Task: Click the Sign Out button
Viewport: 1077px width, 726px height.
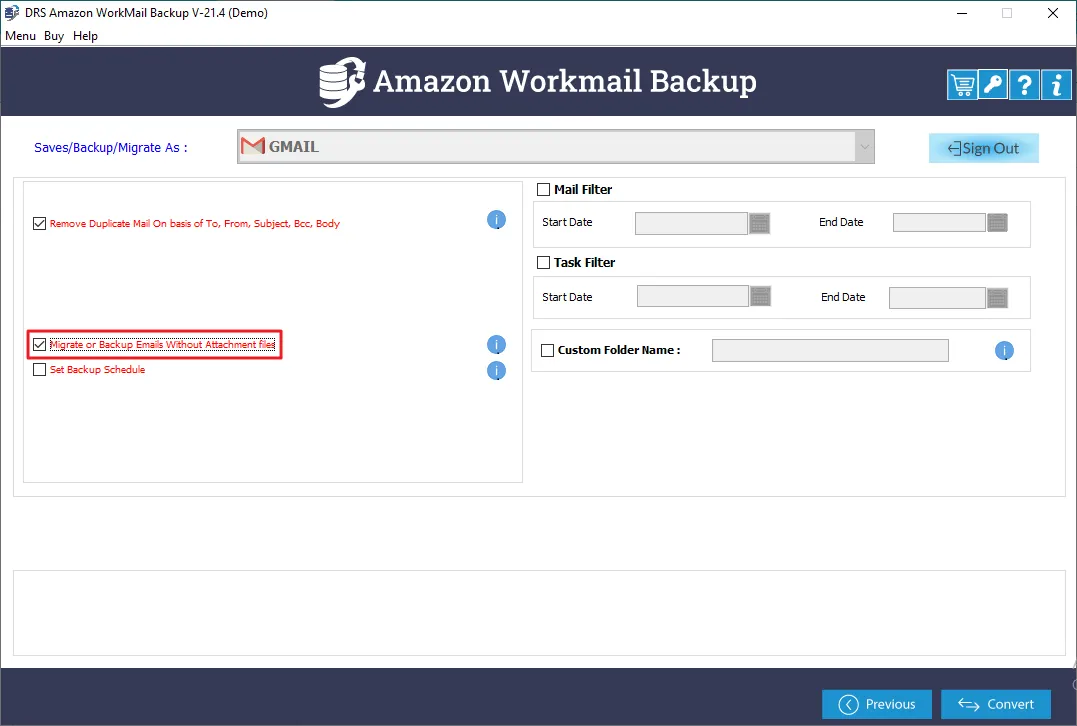Action: tap(984, 148)
